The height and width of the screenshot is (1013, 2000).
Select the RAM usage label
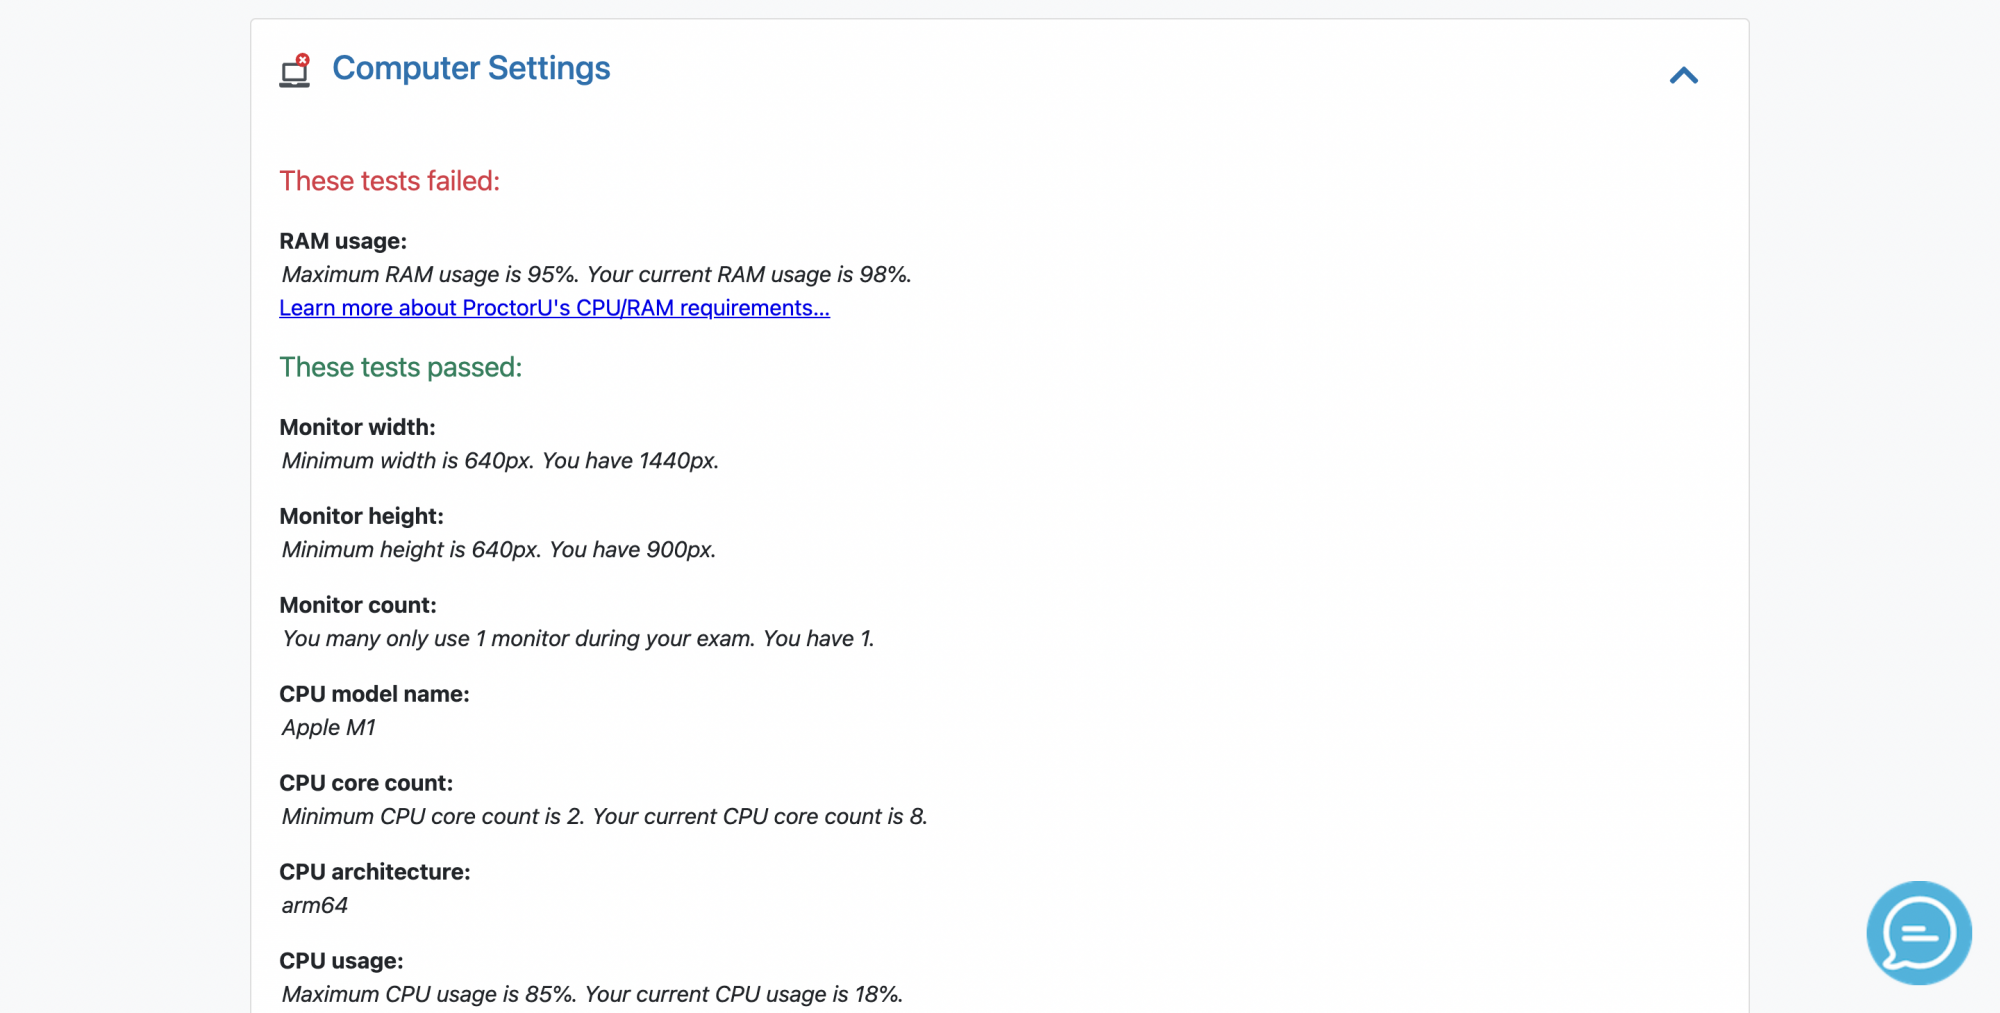pyautogui.click(x=343, y=241)
